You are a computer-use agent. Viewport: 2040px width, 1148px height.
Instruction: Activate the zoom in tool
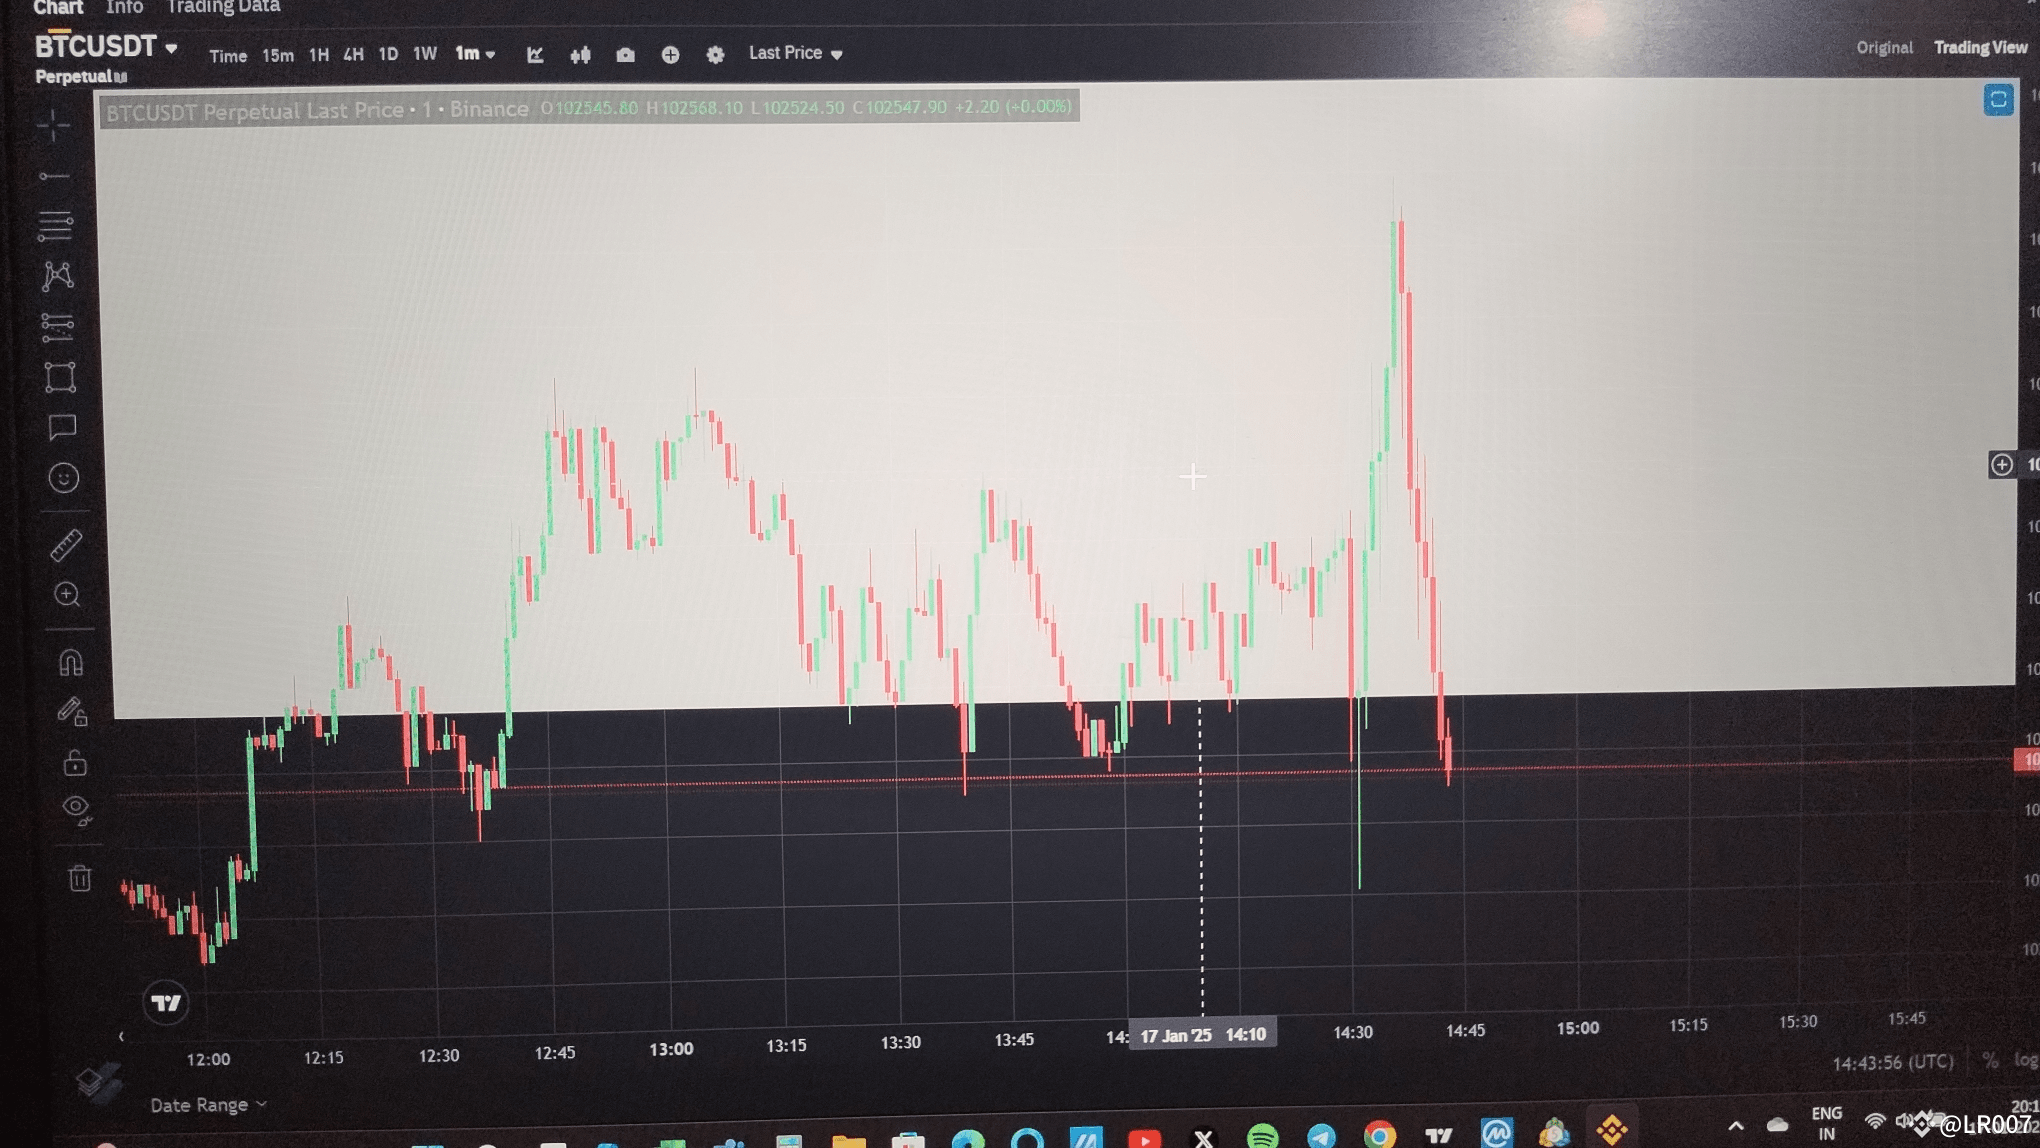pos(67,595)
